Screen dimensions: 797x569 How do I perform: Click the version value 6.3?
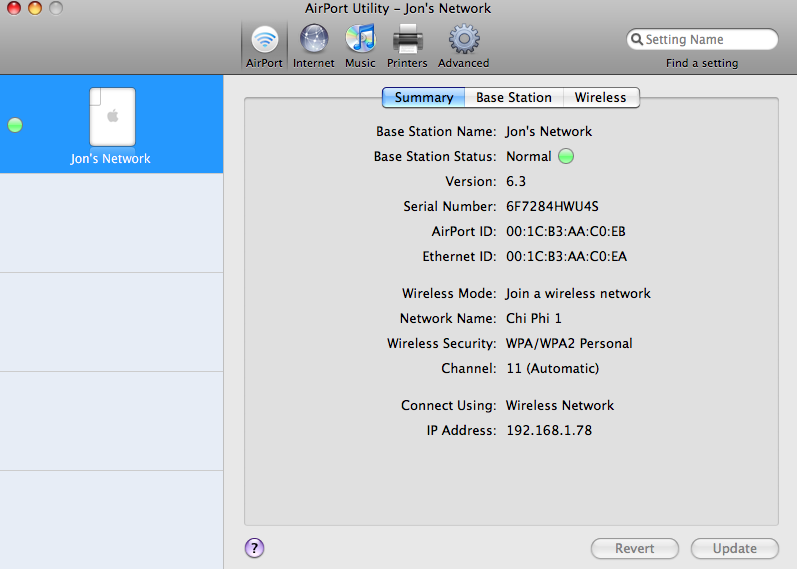point(516,182)
